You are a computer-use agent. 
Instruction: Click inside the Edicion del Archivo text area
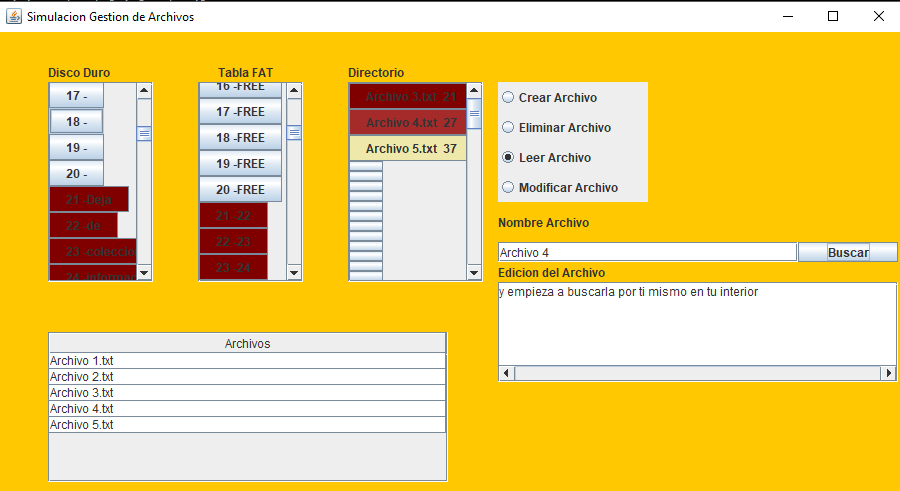pos(697,323)
